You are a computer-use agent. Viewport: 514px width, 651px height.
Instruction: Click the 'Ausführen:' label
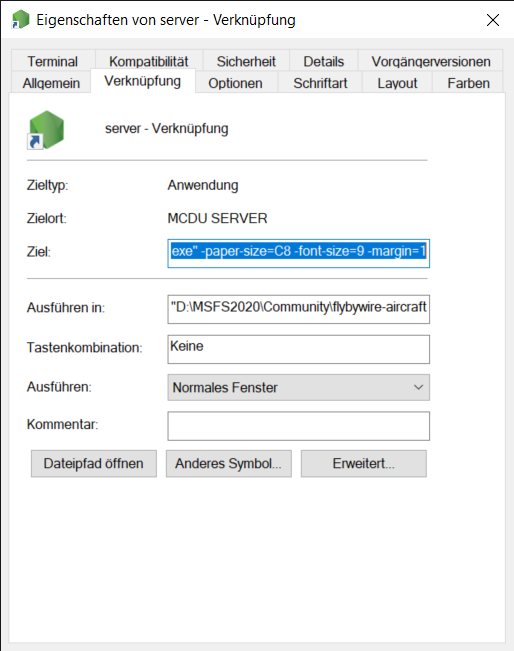click(59, 387)
